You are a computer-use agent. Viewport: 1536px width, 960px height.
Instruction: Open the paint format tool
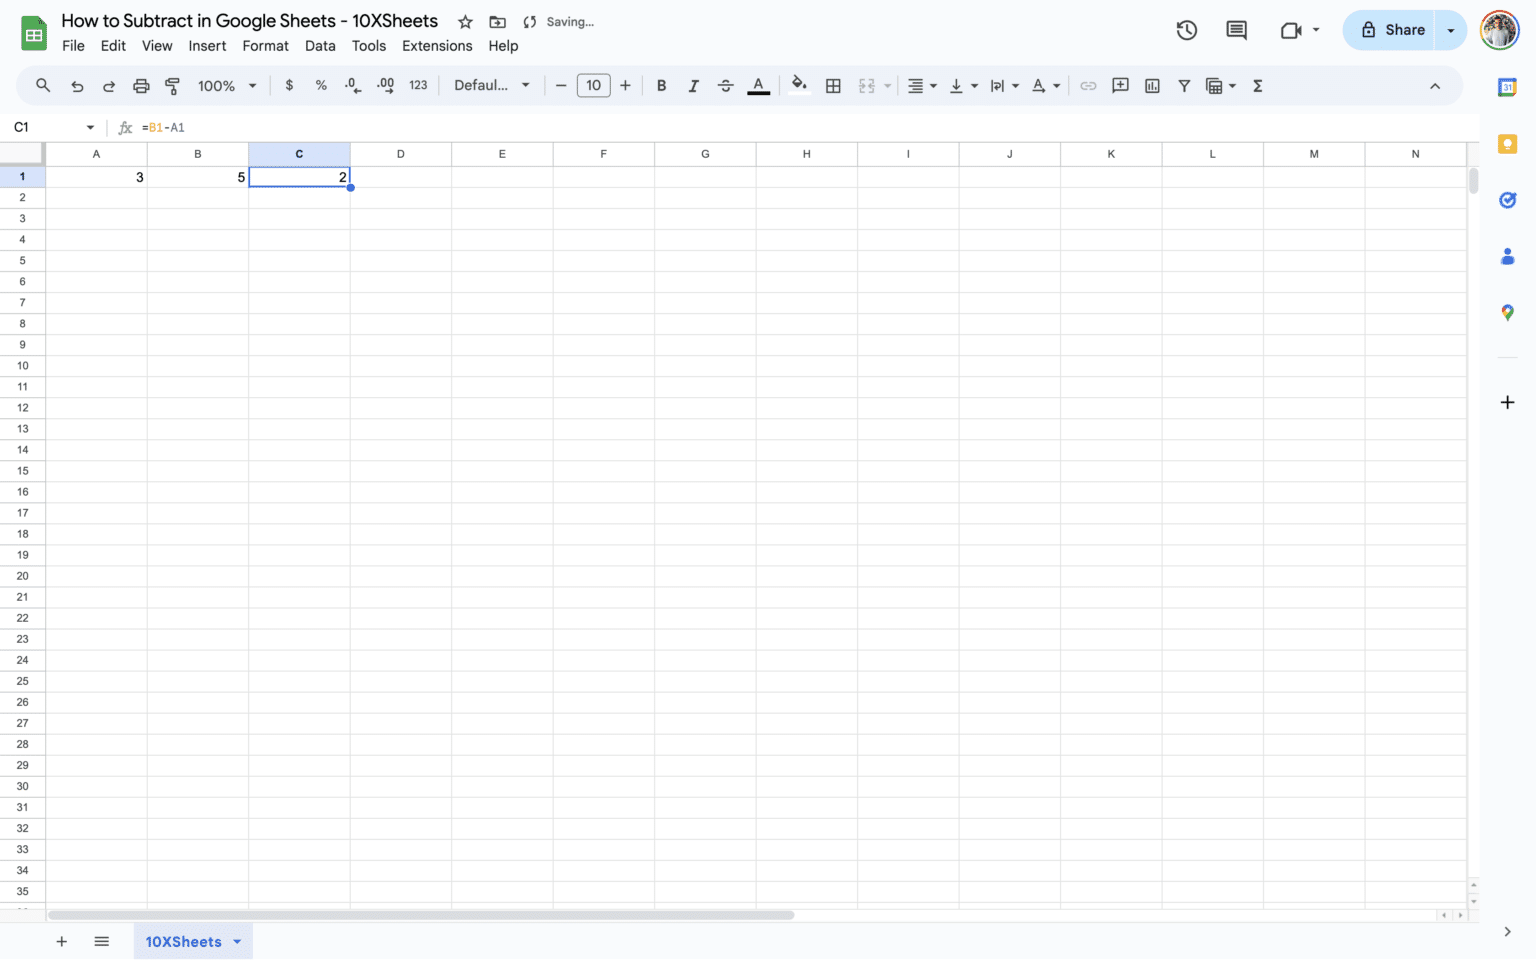coord(172,85)
